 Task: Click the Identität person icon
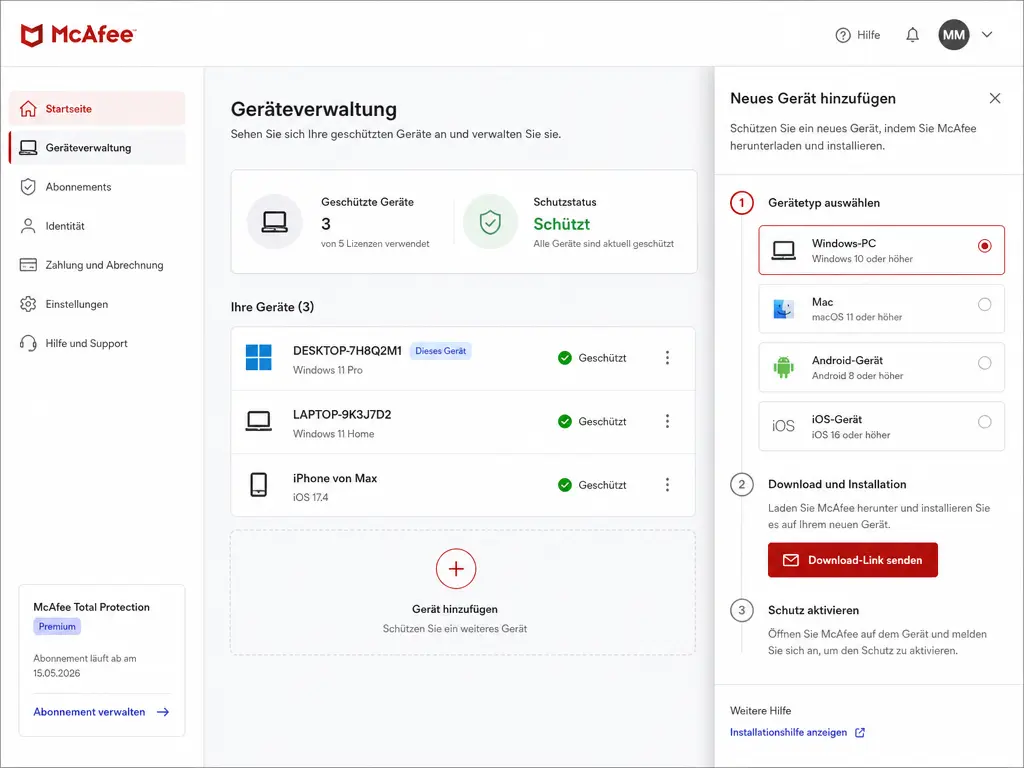tap(28, 226)
